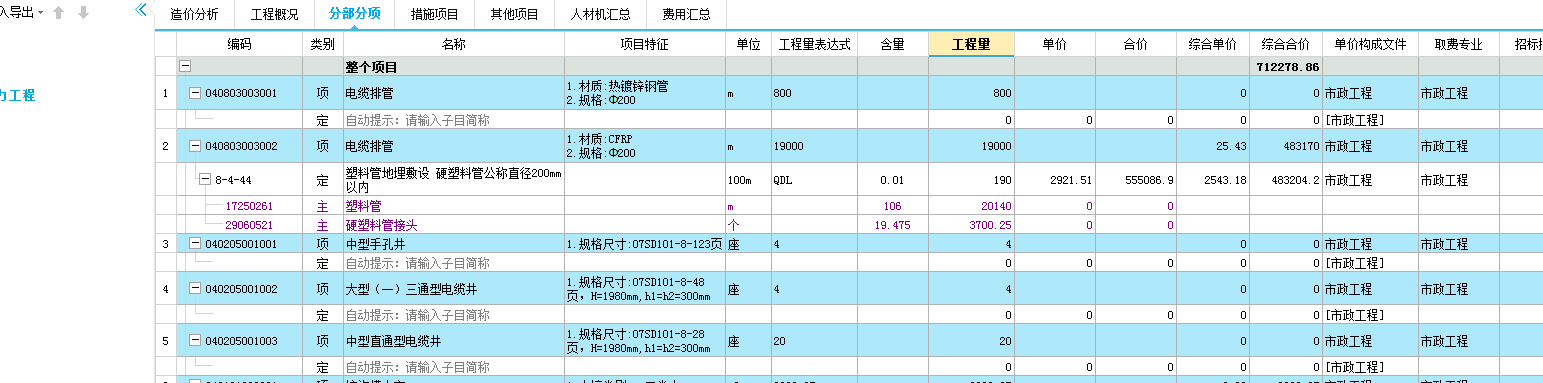Viewport: 1543px width, 383px height.
Task: Go to the 费用汇总 tab
Action: 686,15
